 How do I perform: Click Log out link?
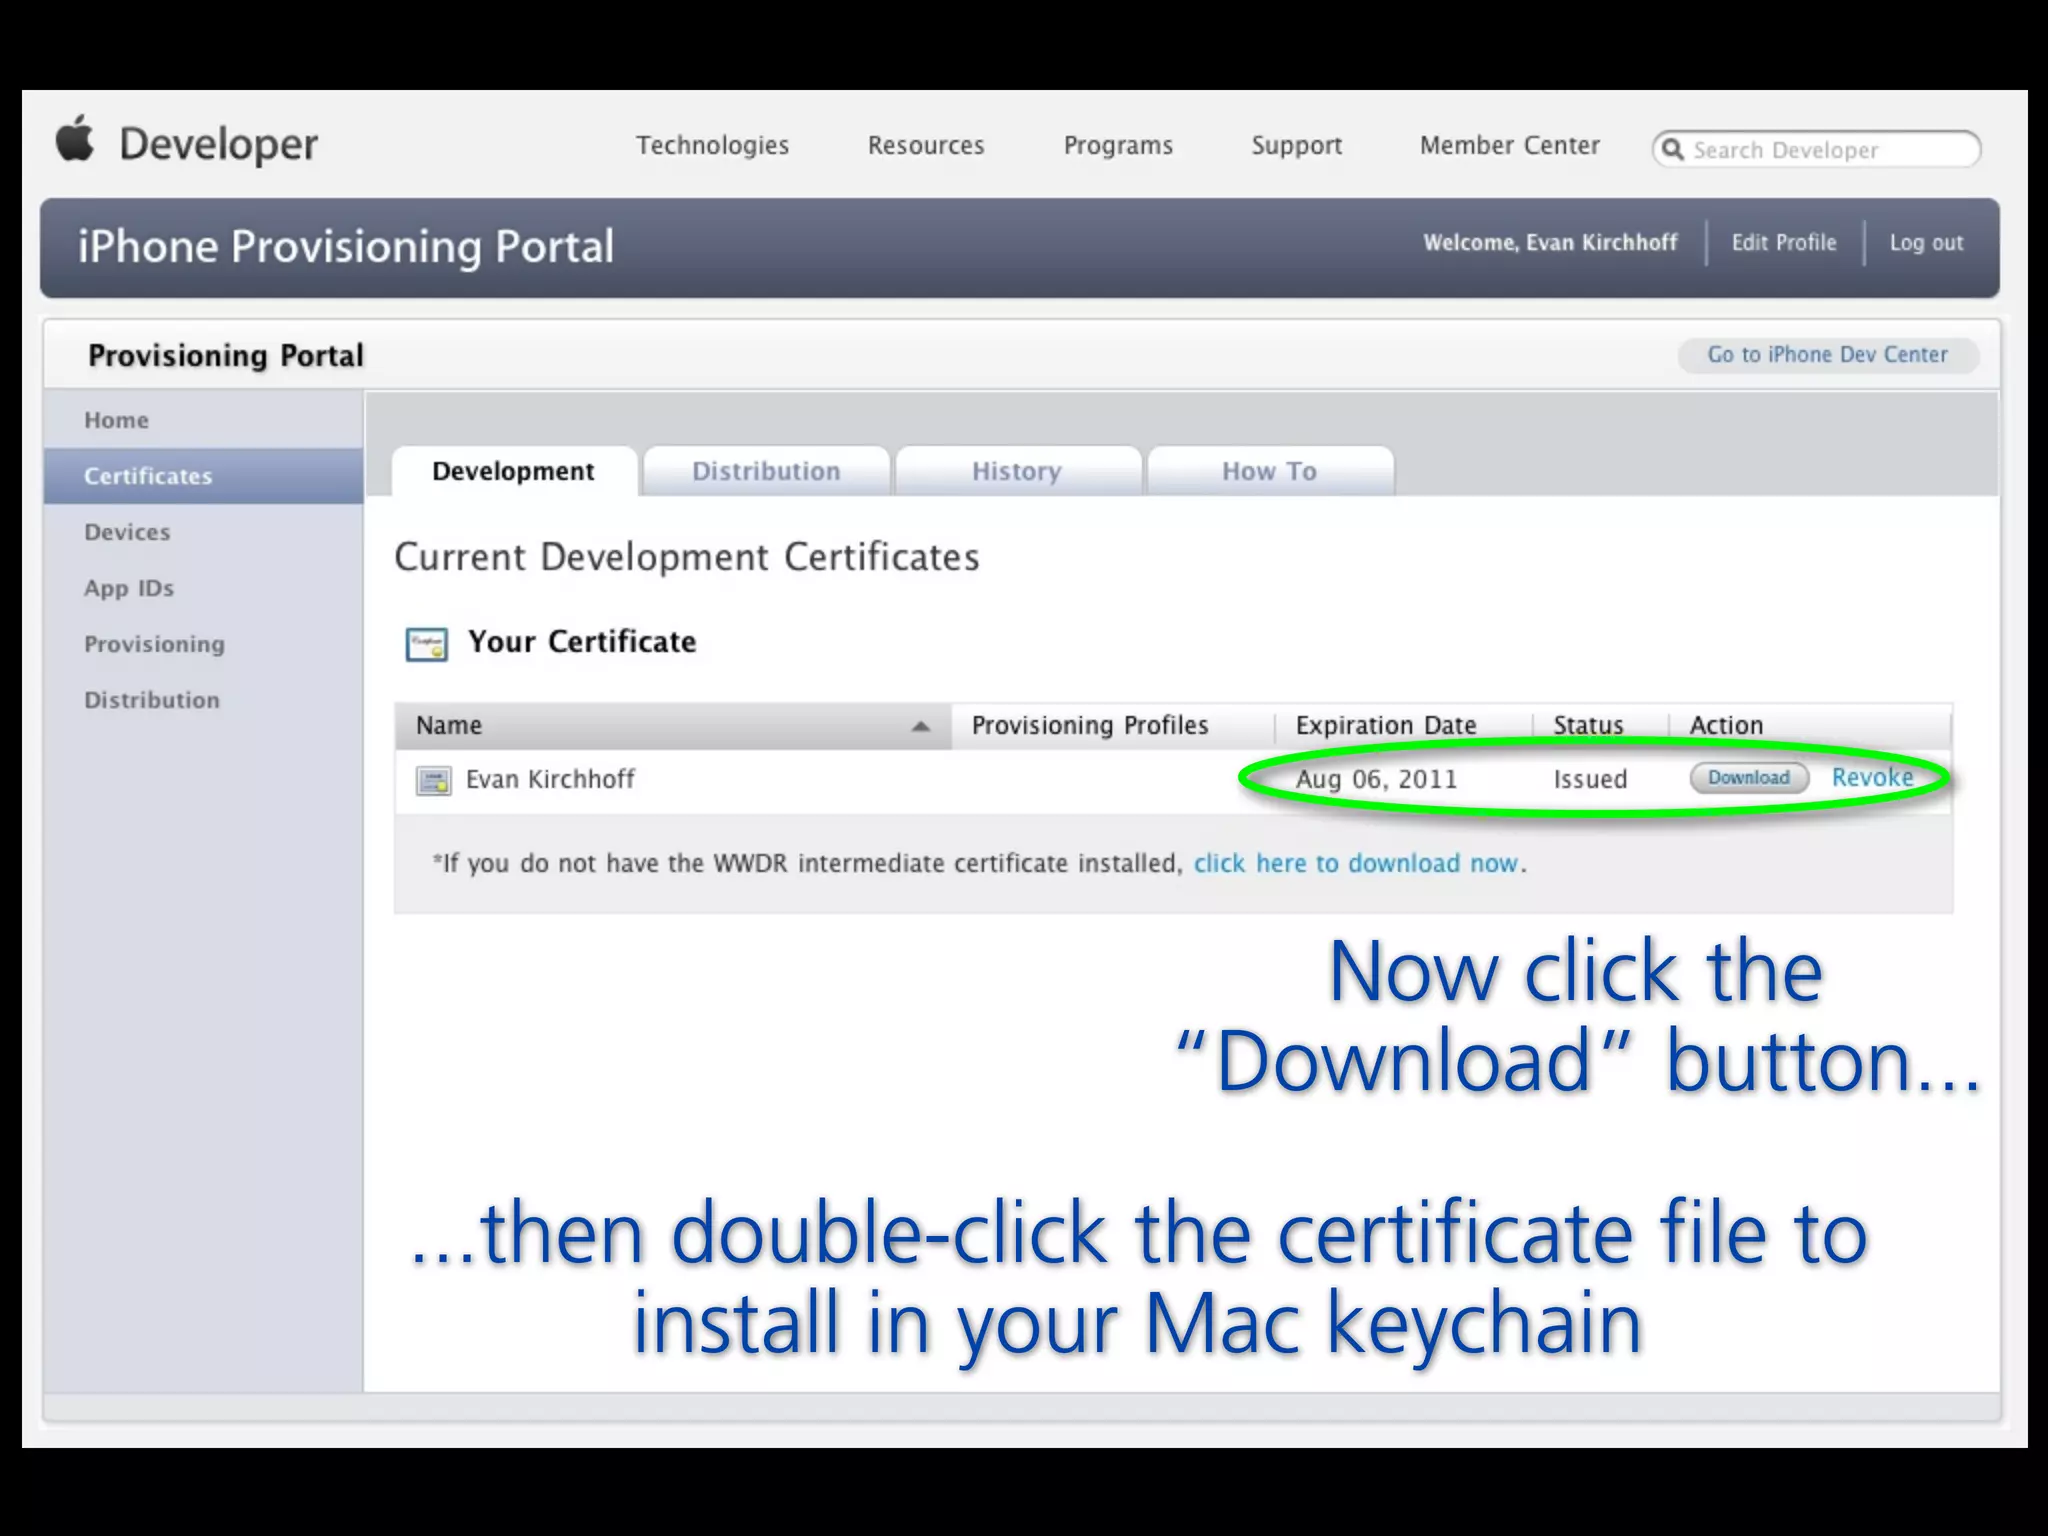tap(1926, 243)
